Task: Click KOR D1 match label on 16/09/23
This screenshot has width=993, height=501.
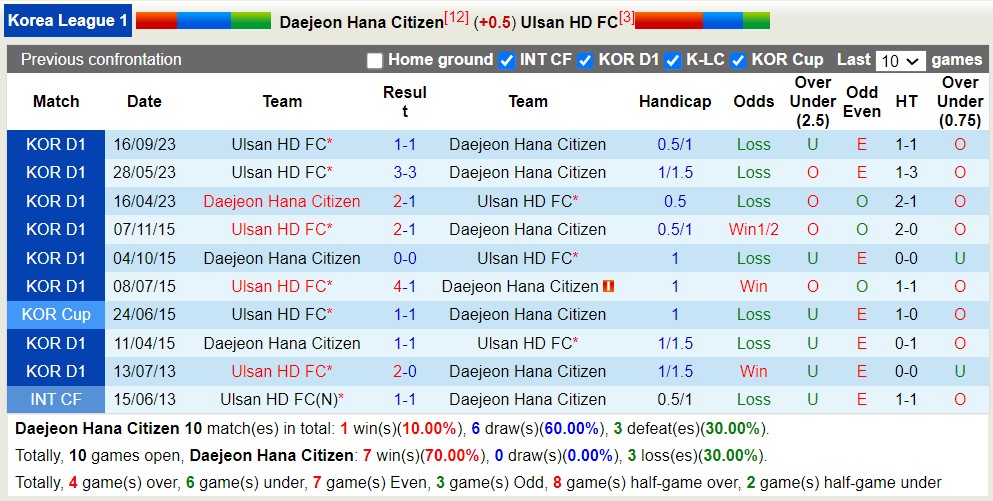Action: 56,144
